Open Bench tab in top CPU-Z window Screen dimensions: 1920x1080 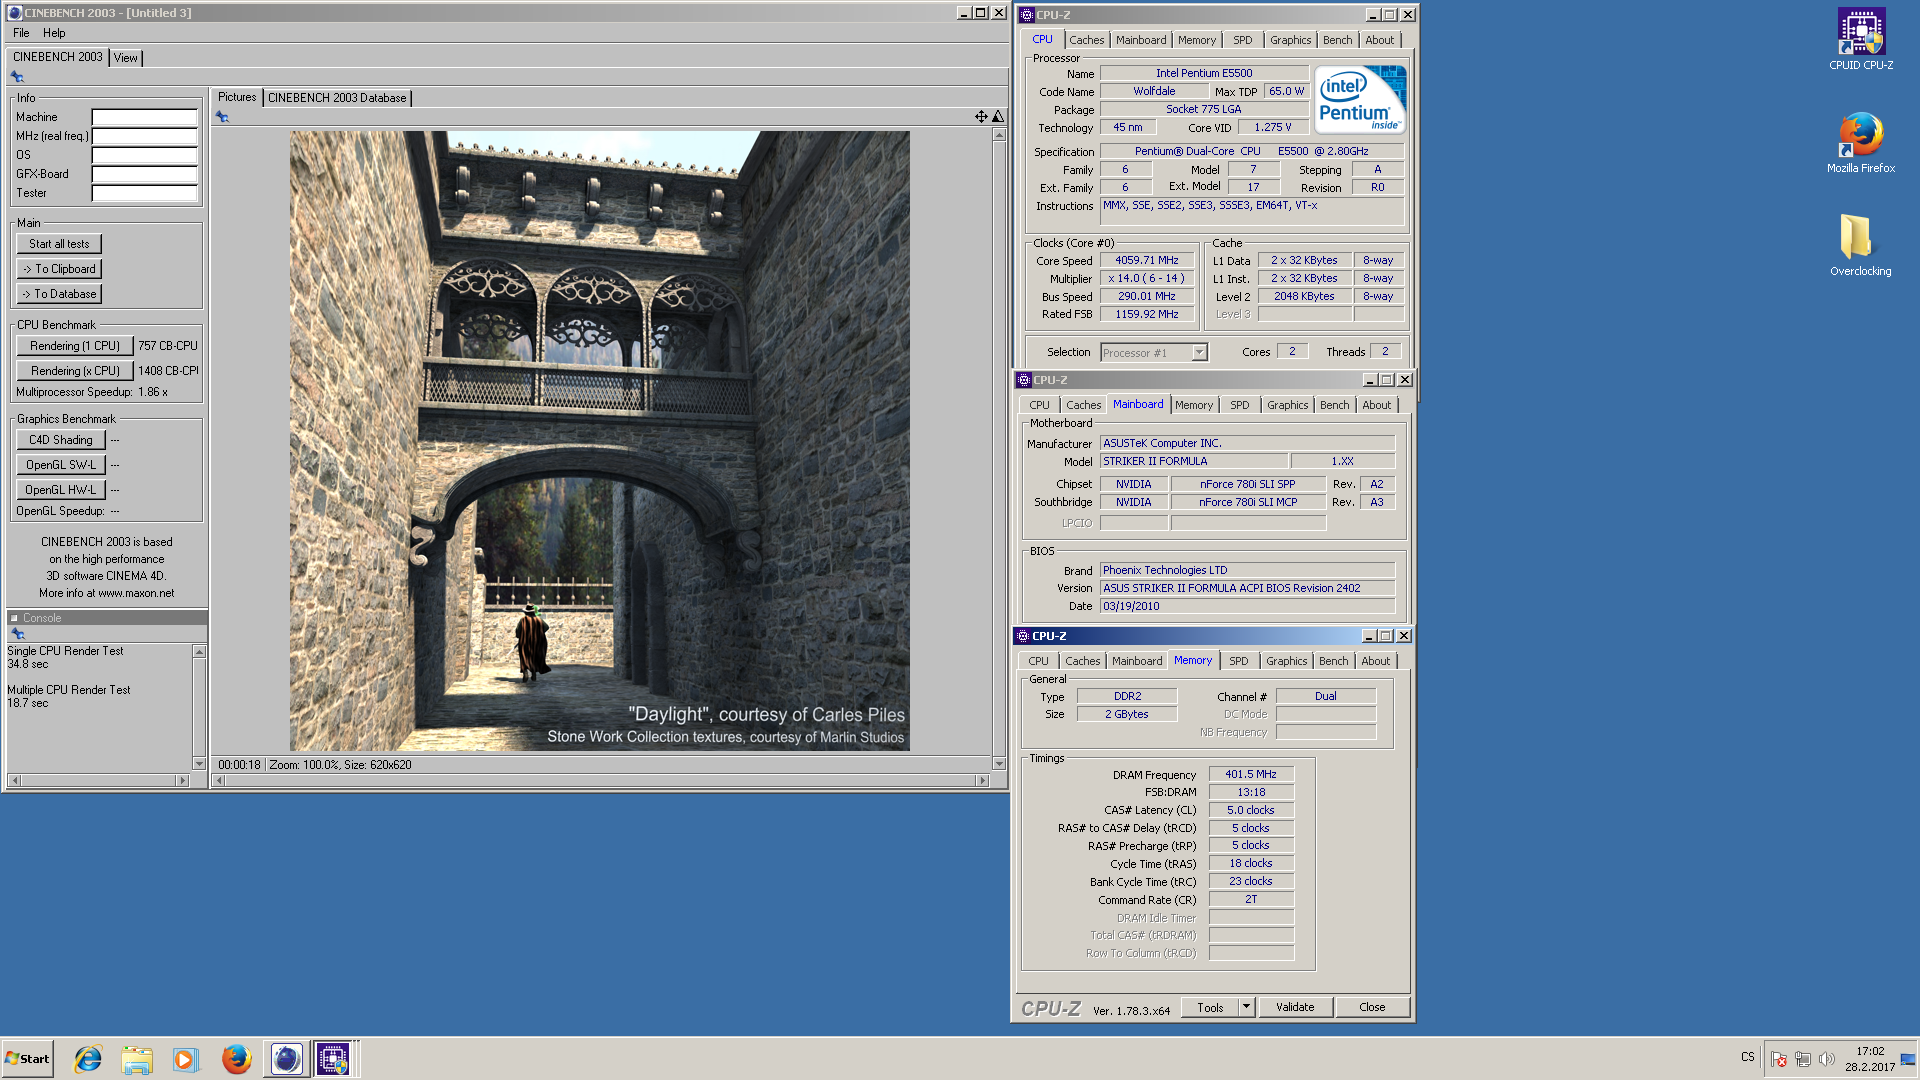tap(1337, 40)
